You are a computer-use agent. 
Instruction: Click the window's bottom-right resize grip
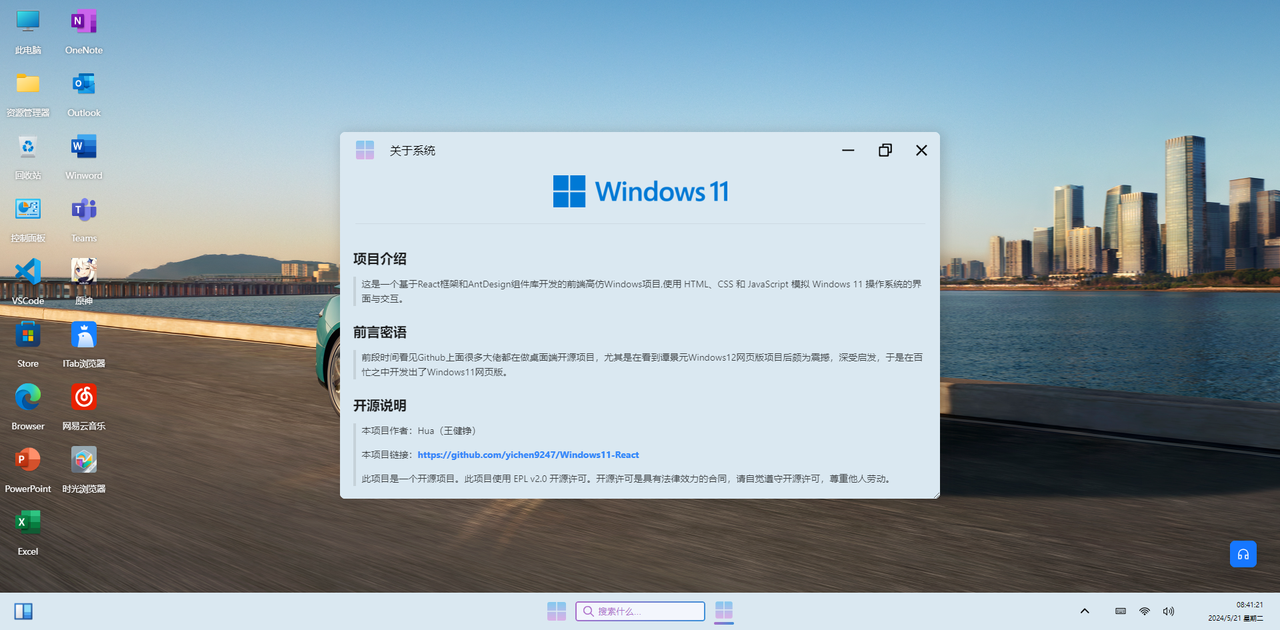935,493
